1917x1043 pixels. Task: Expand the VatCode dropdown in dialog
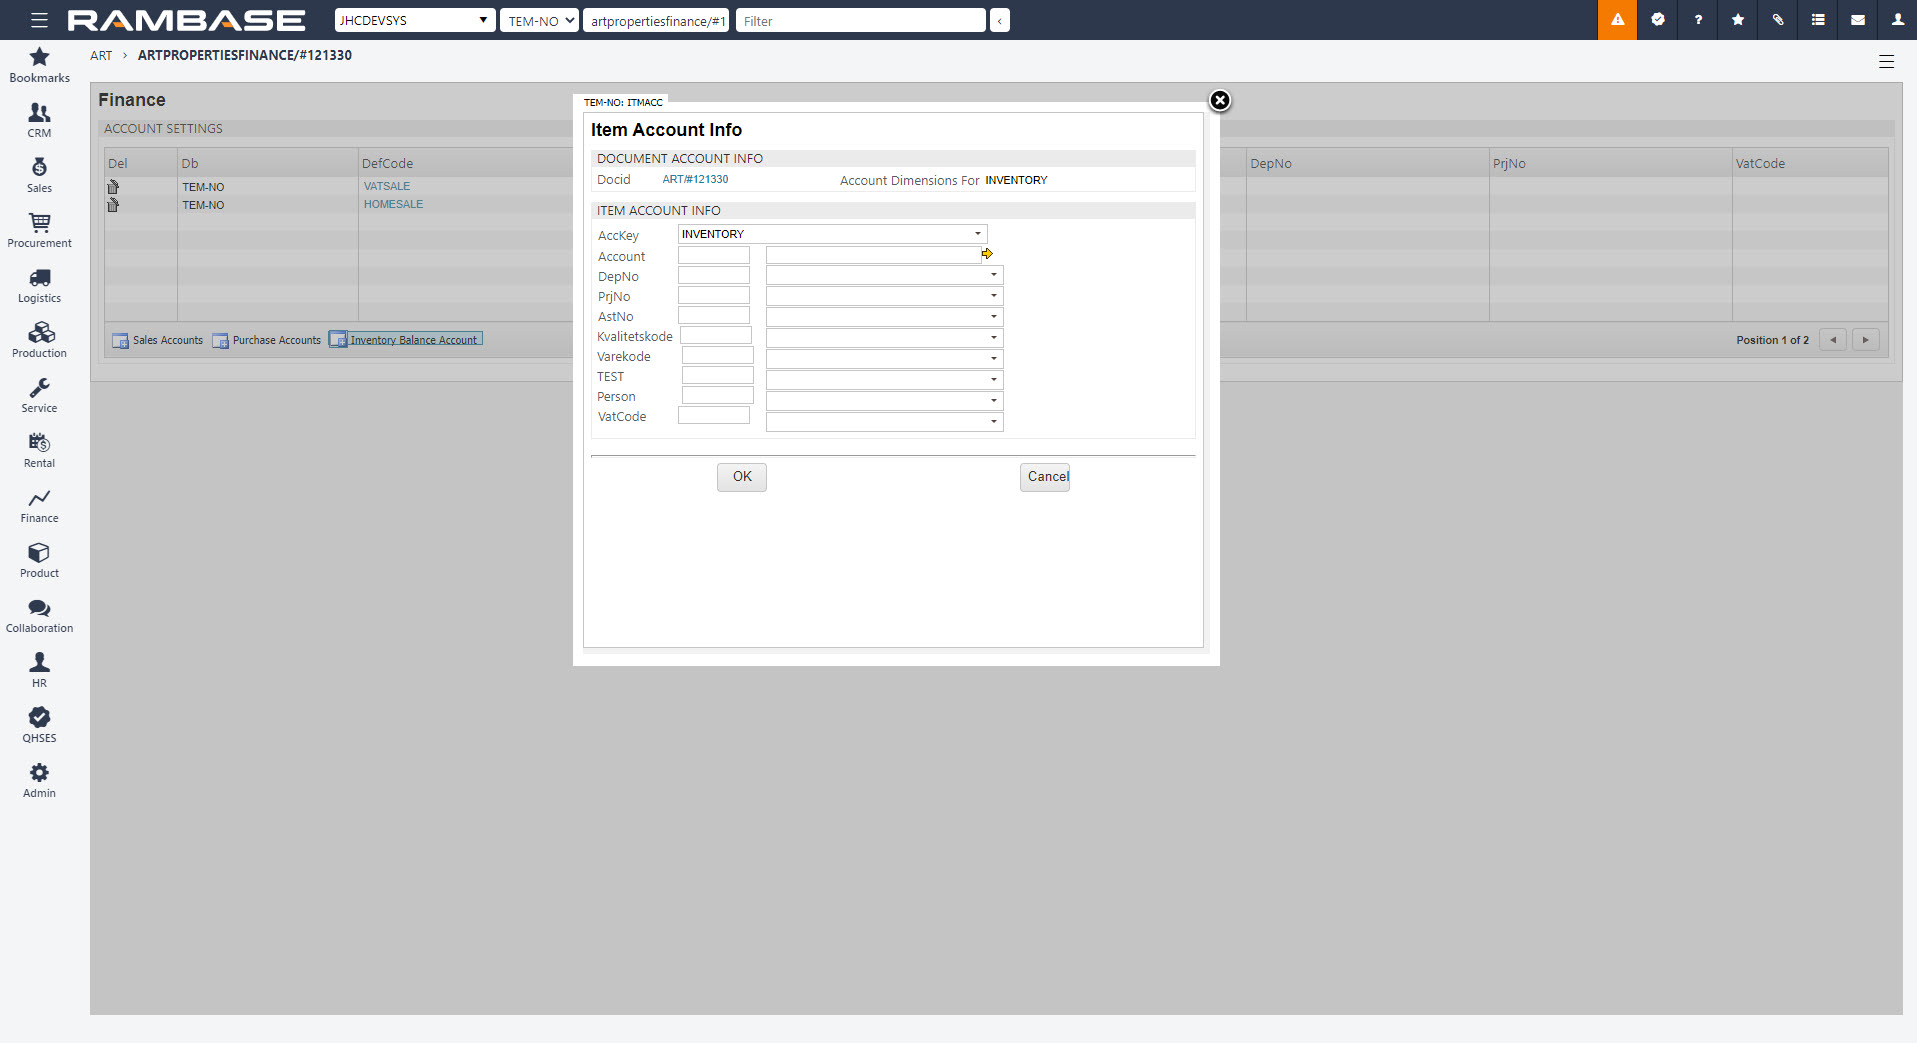(993, 422)
